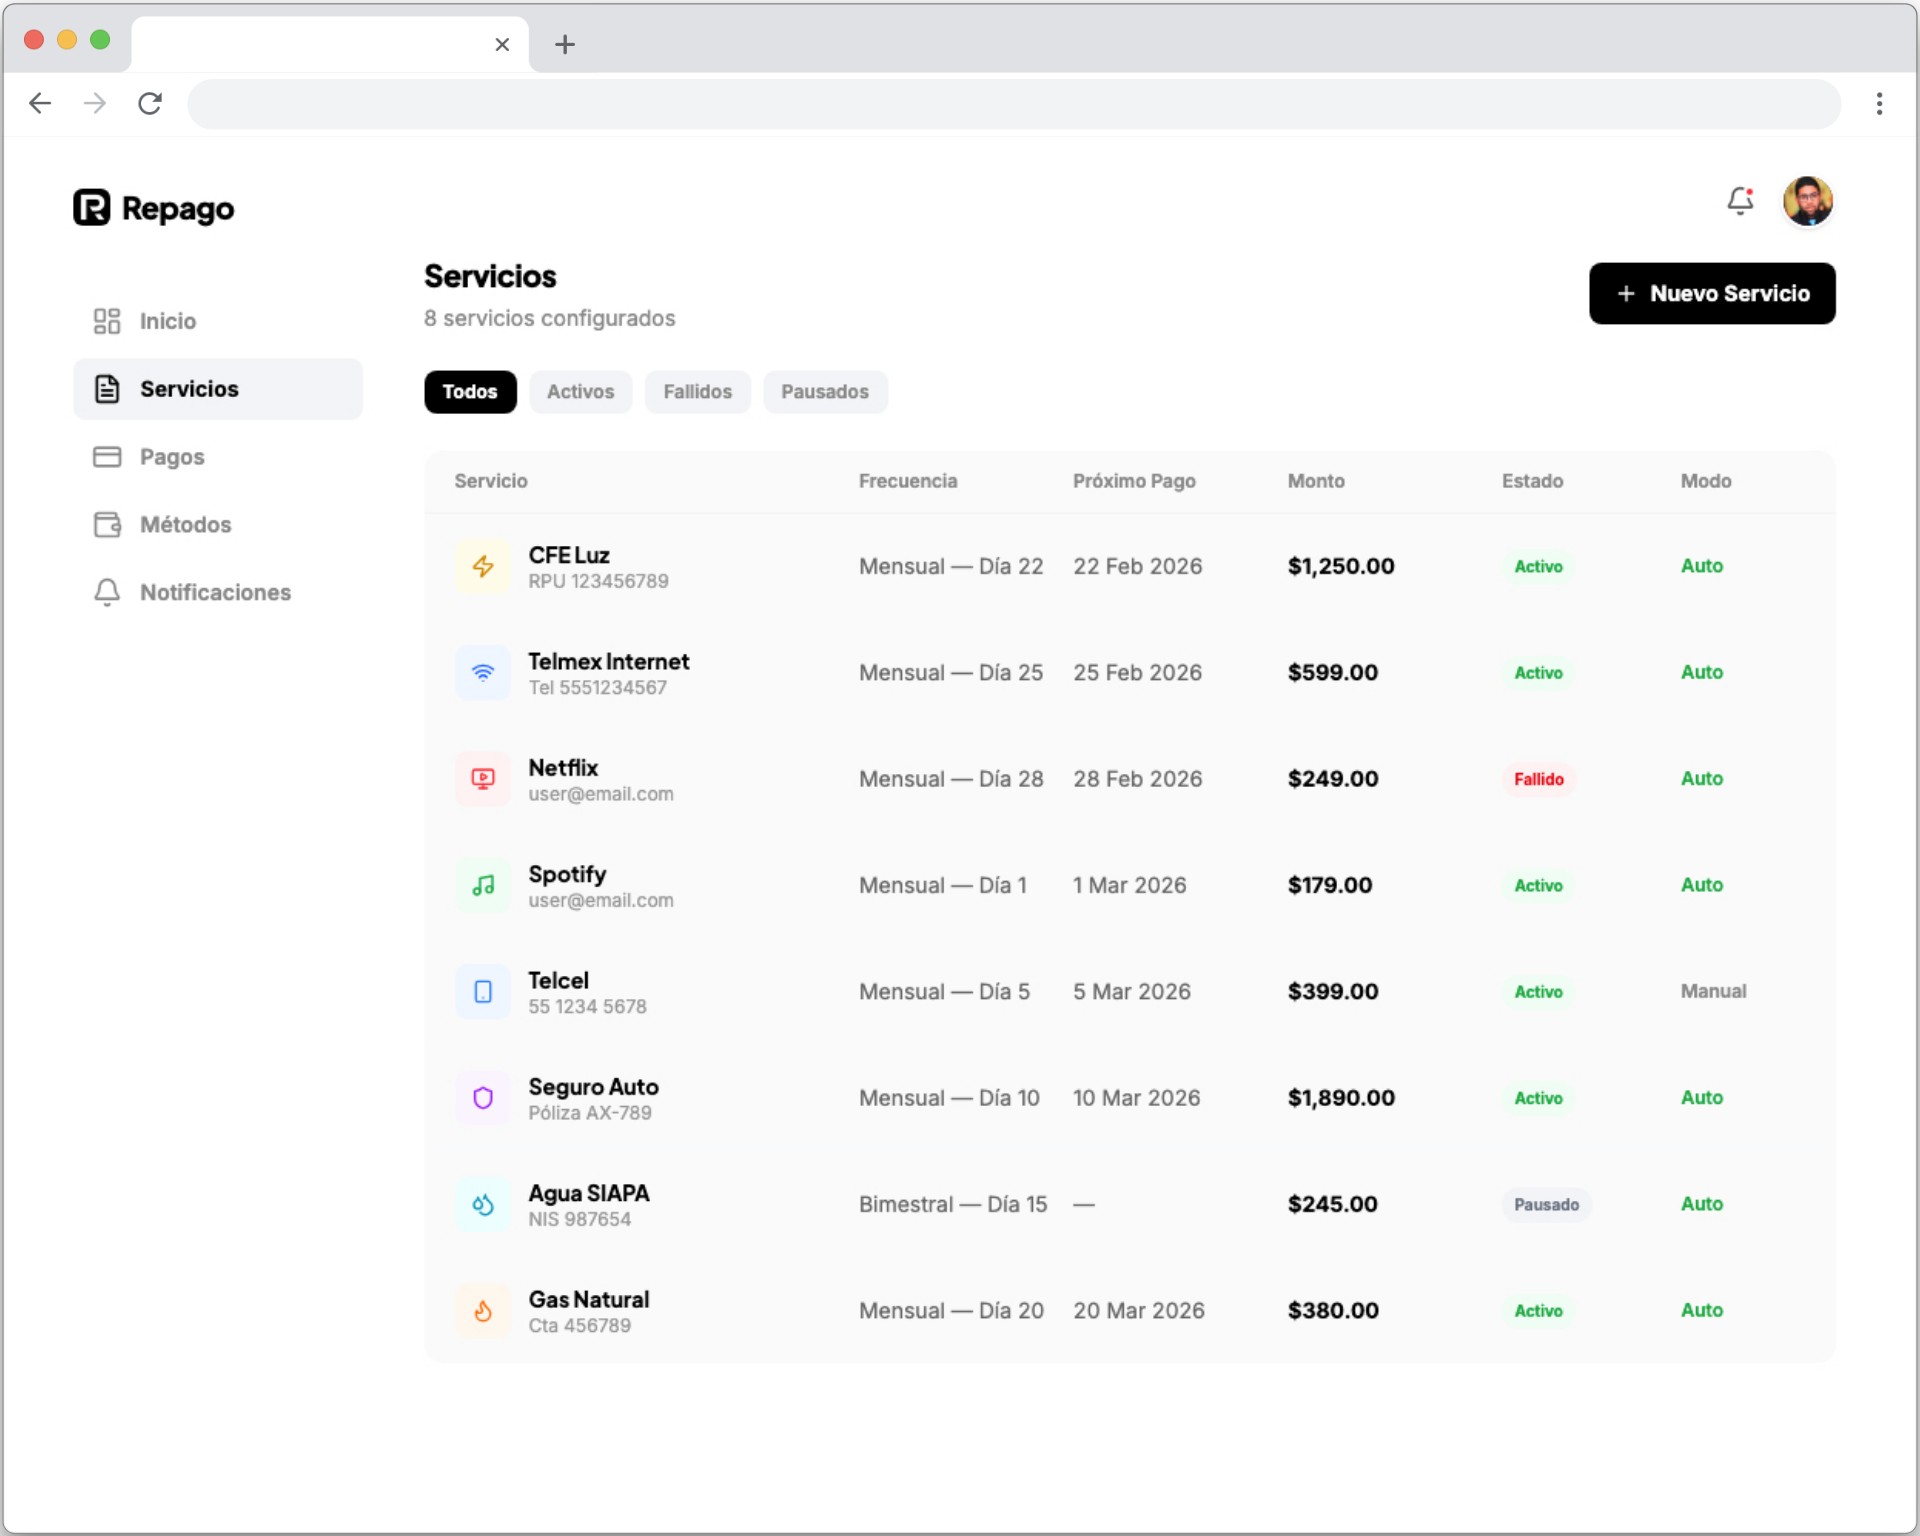Click the CFE Luz lightning icon
This screenshot has height=1536, width=1920.
point(483,566)
